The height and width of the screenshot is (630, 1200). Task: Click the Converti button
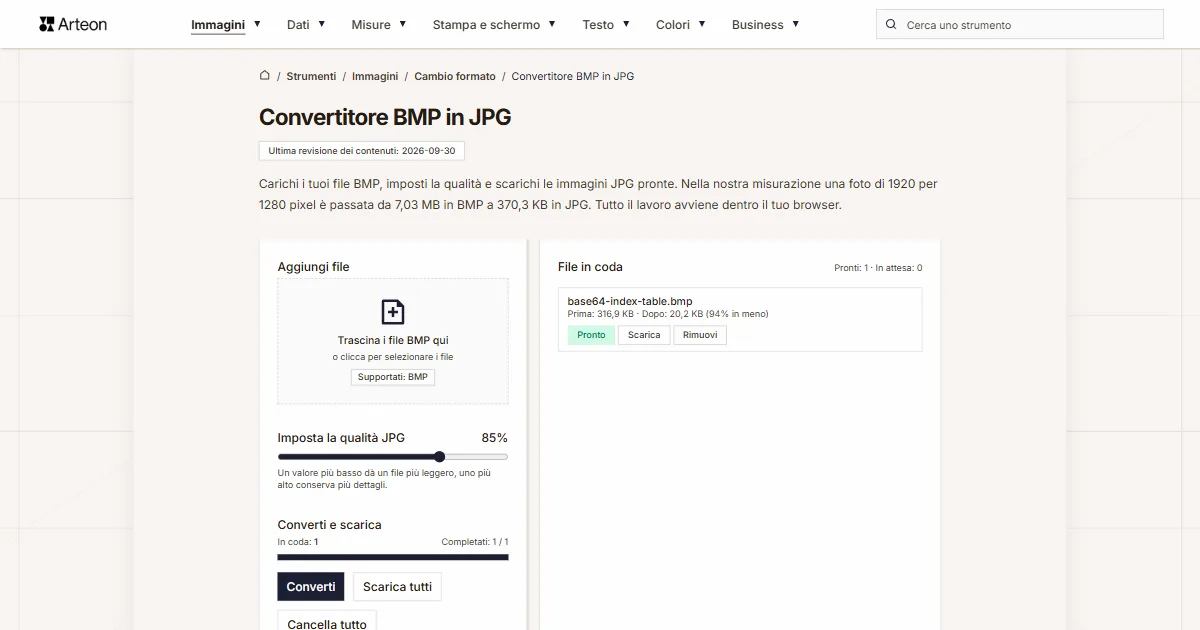tap(311, 587)
